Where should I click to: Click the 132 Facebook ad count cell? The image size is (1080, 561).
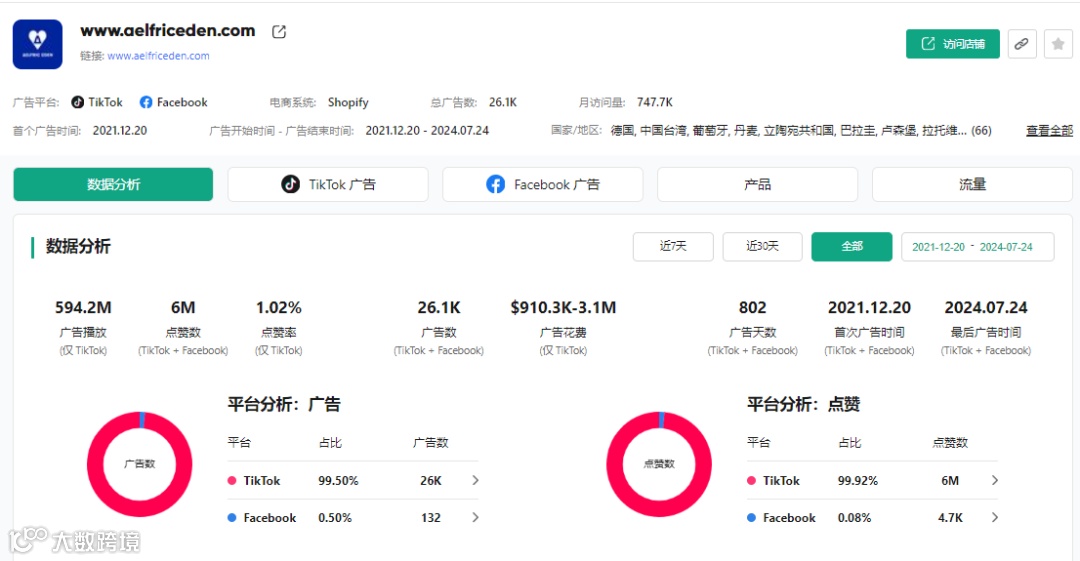[431, 518]
